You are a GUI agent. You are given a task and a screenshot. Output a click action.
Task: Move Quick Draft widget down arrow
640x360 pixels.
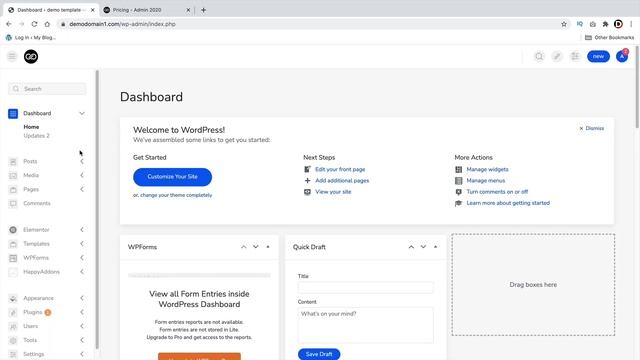click(x=423, y=247)
